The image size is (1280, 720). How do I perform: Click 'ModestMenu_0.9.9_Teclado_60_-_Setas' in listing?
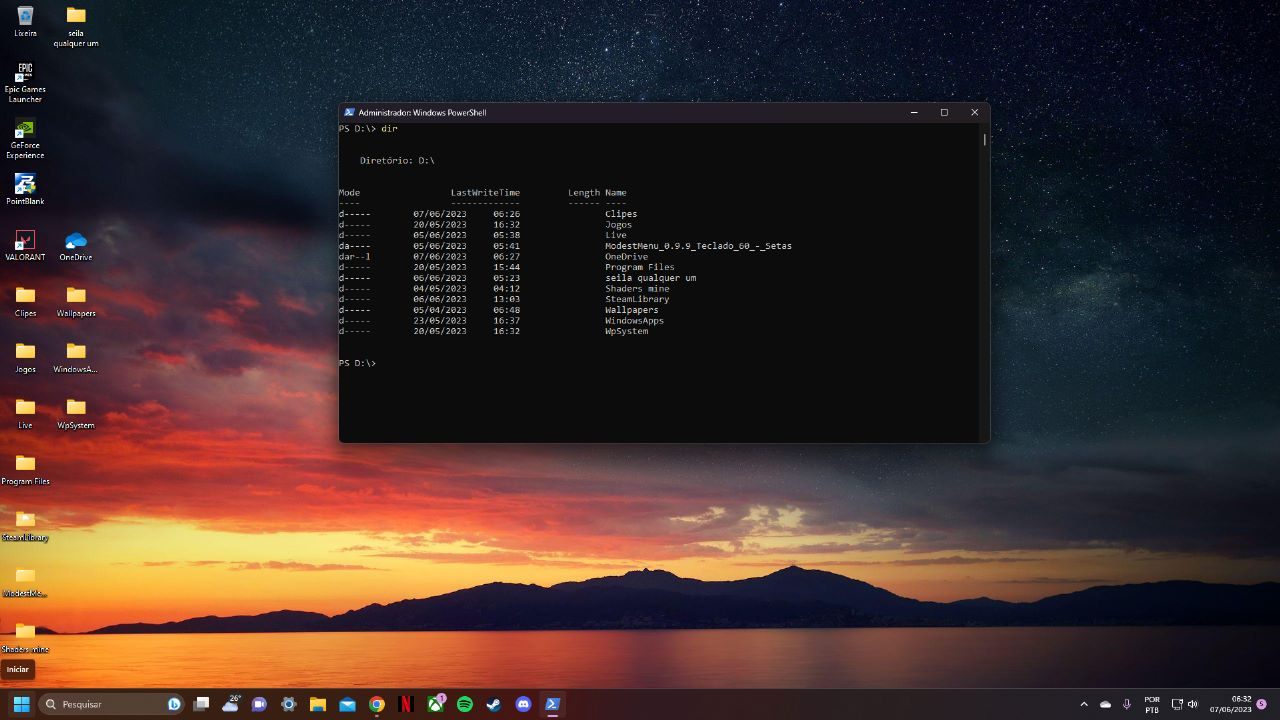point(698,246)
